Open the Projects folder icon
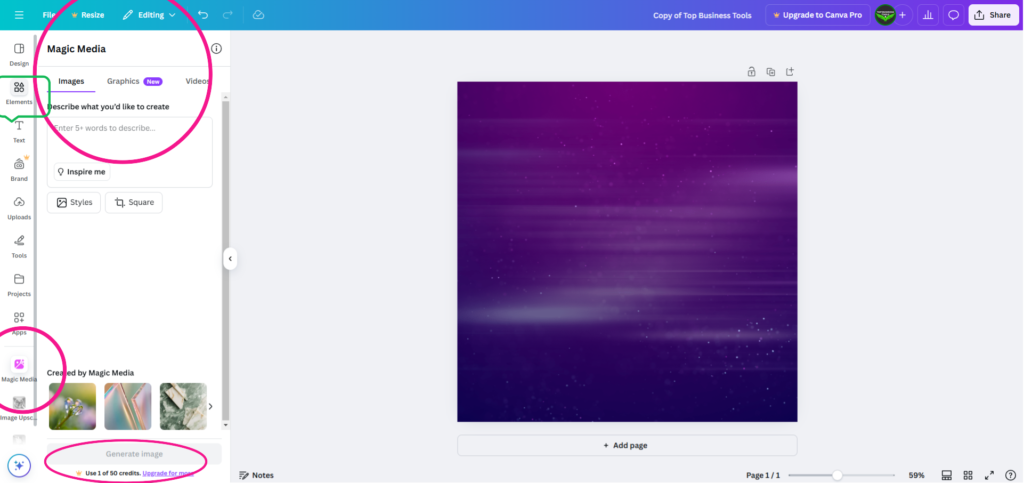 coord(19,284)
